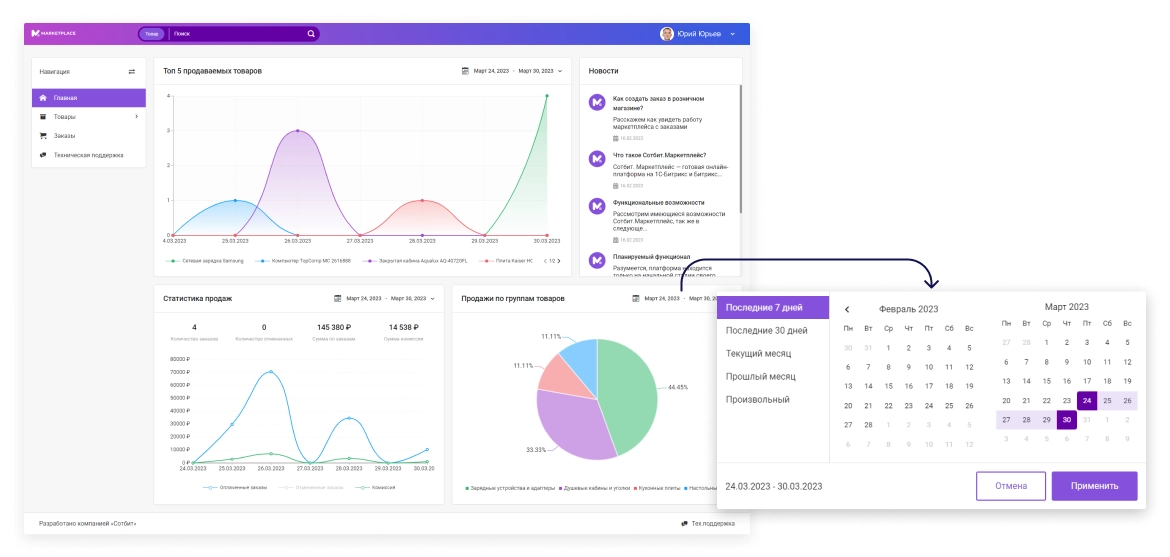The width and height of the screenshot is (1170, 557).
Task: Click the Отмена button
Action: tap(1010, 486)
